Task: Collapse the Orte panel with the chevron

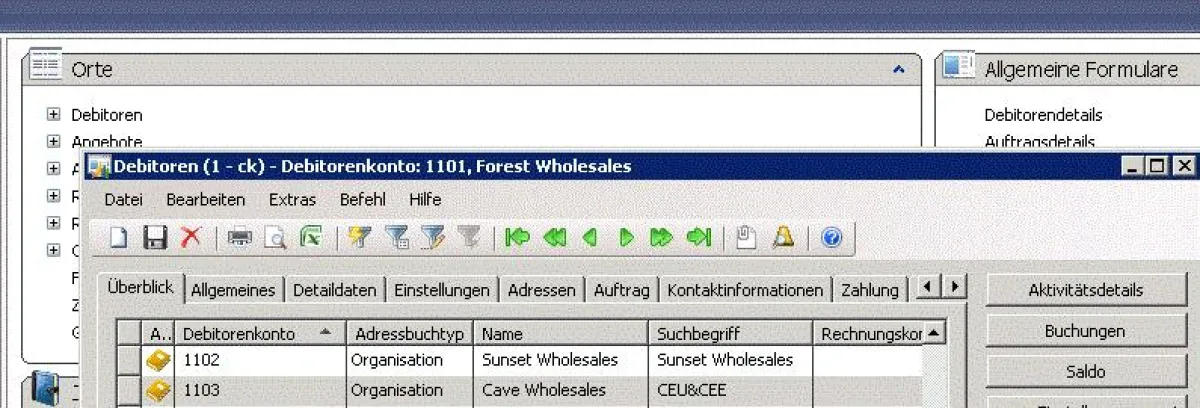Action: pyautogui.click(x=898, y=70)
